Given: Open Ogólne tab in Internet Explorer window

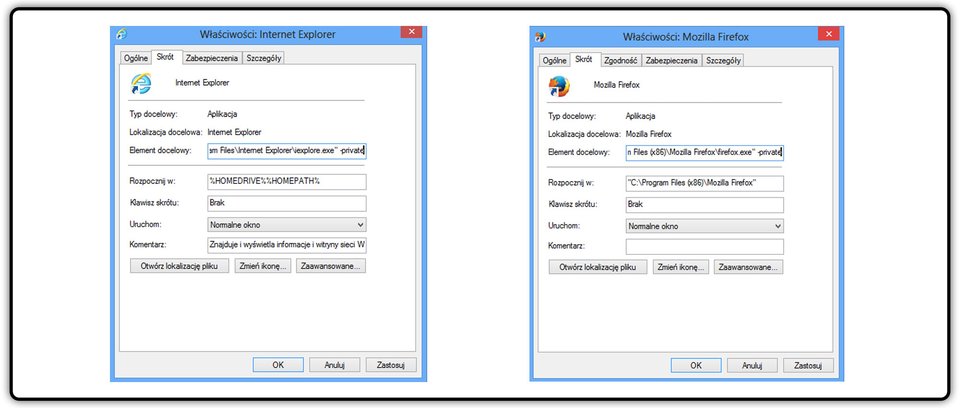Looking at the screenshot, I should pyautogui.click(x=136, y=58).
